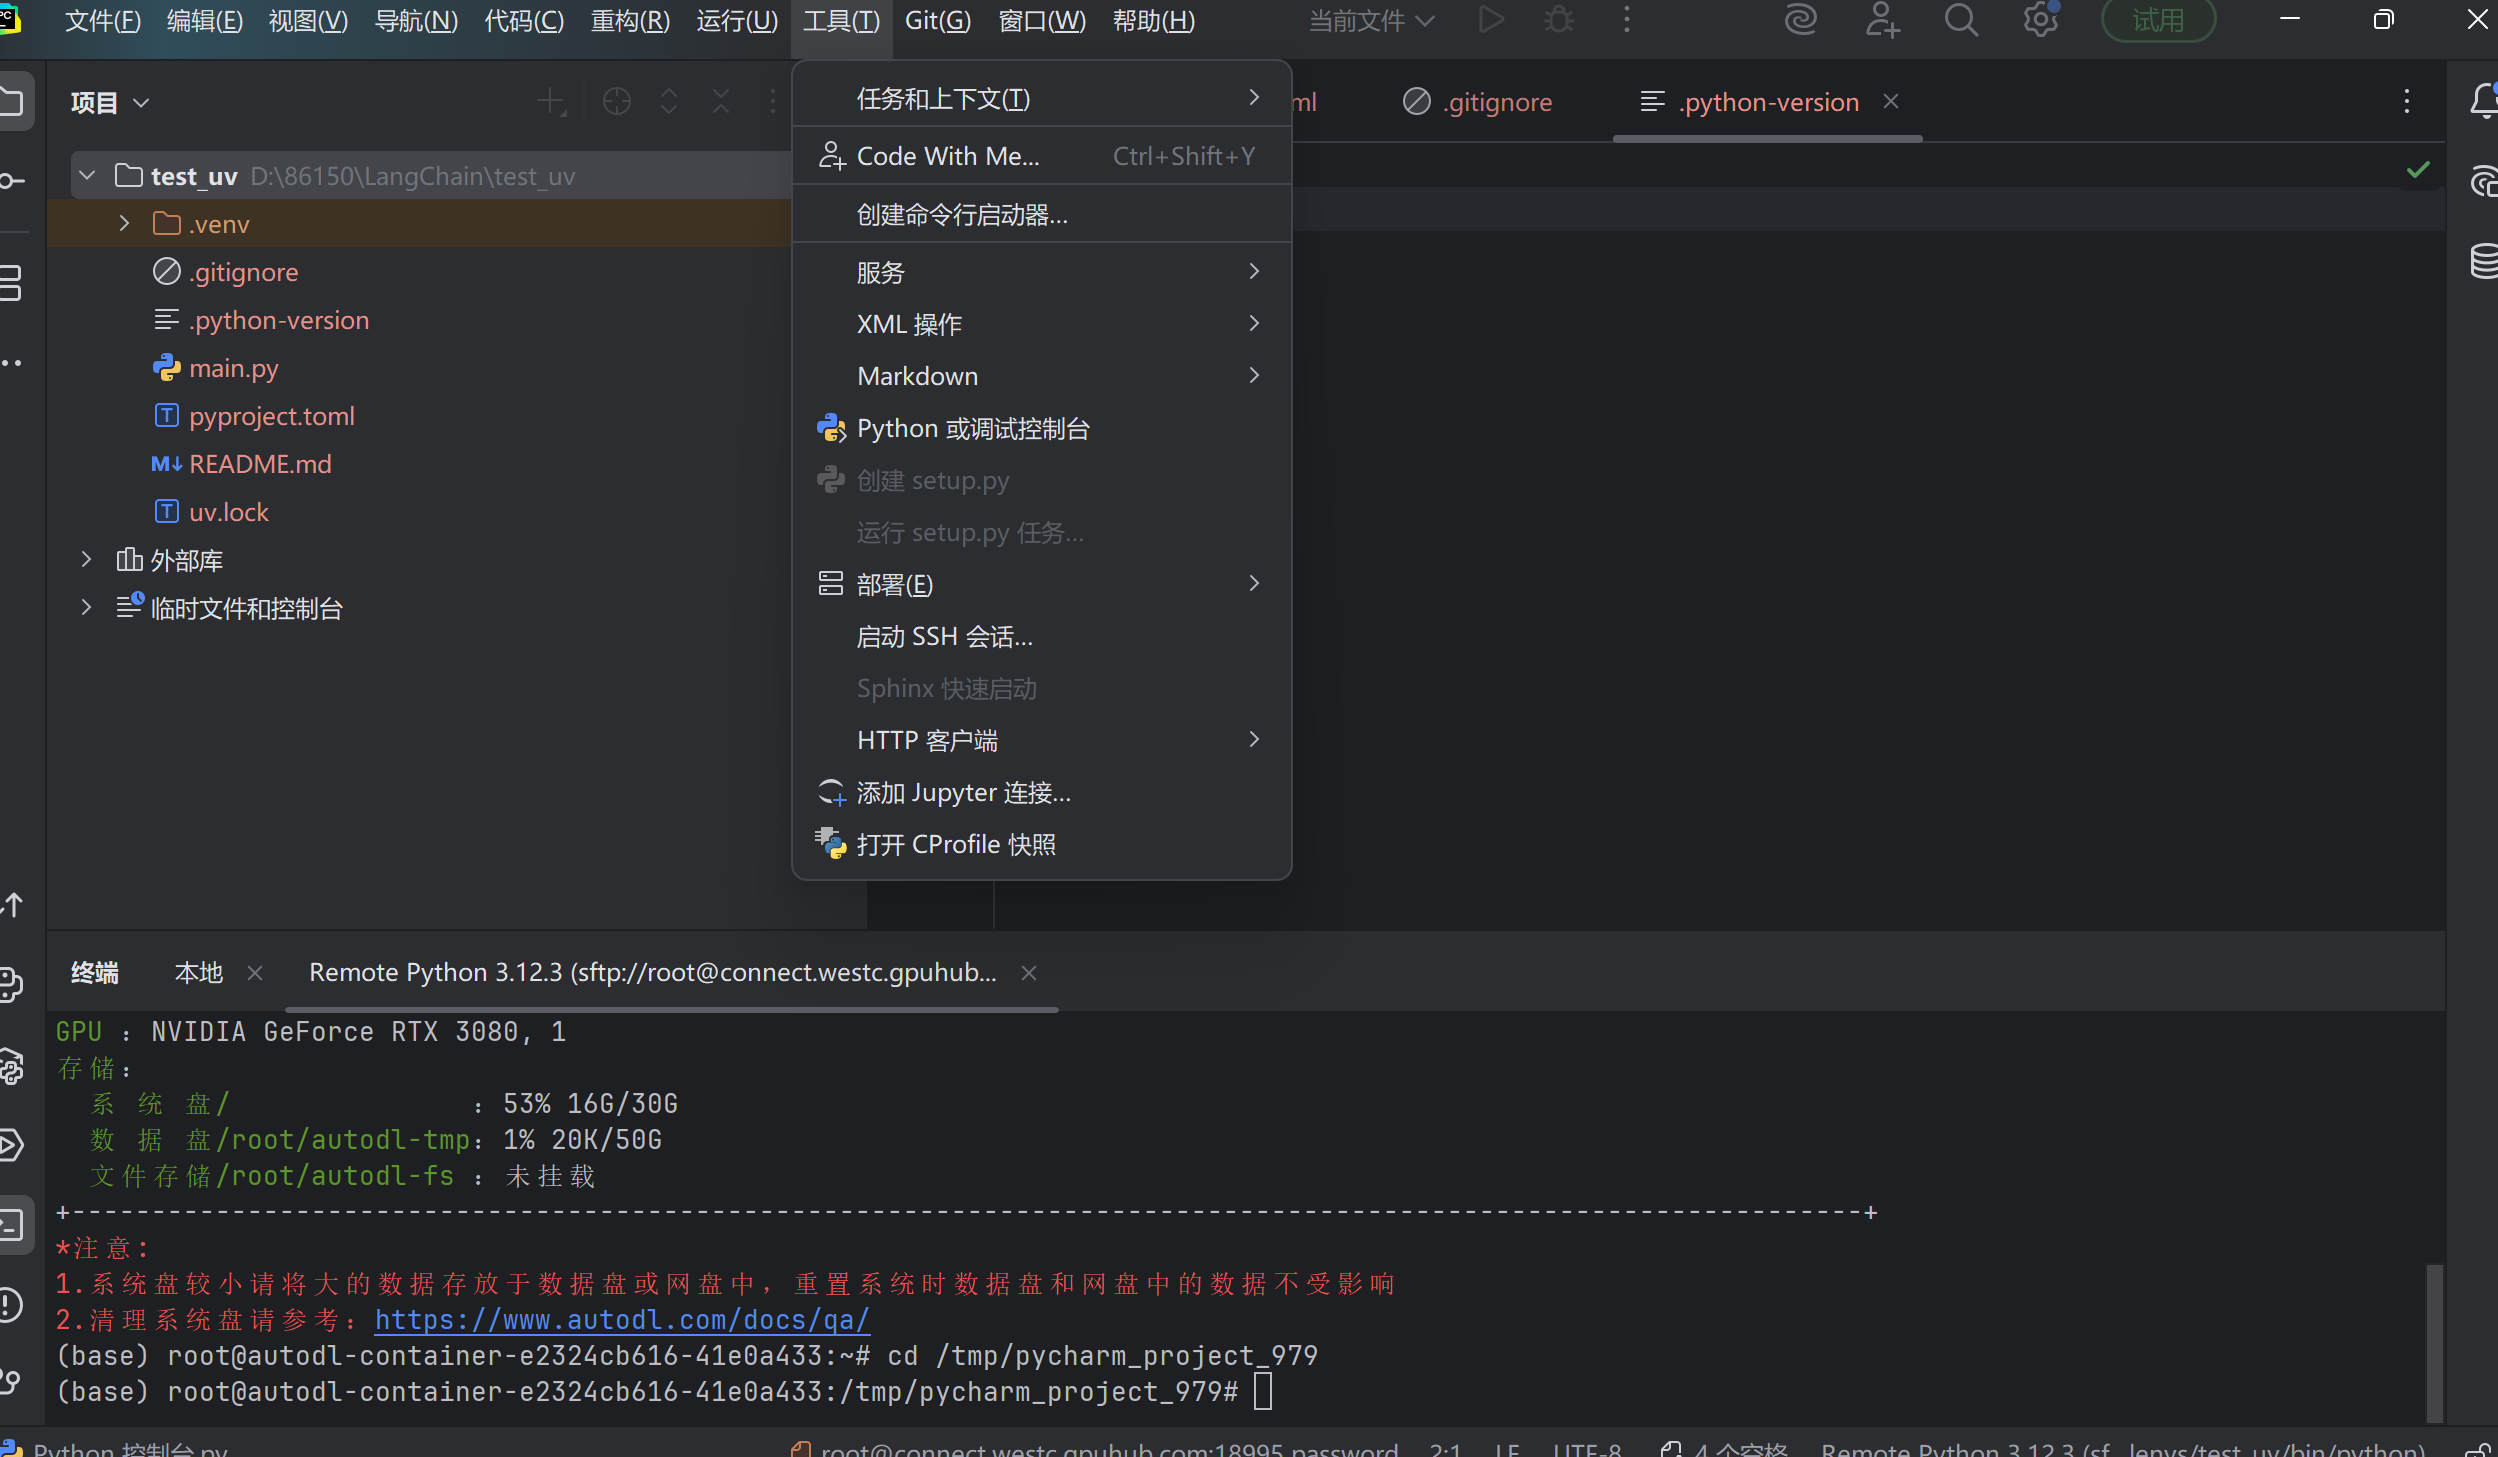2498x1457 pixels.
Task: Open the autodl docs link in terminal
Action: coord(622,1320)
